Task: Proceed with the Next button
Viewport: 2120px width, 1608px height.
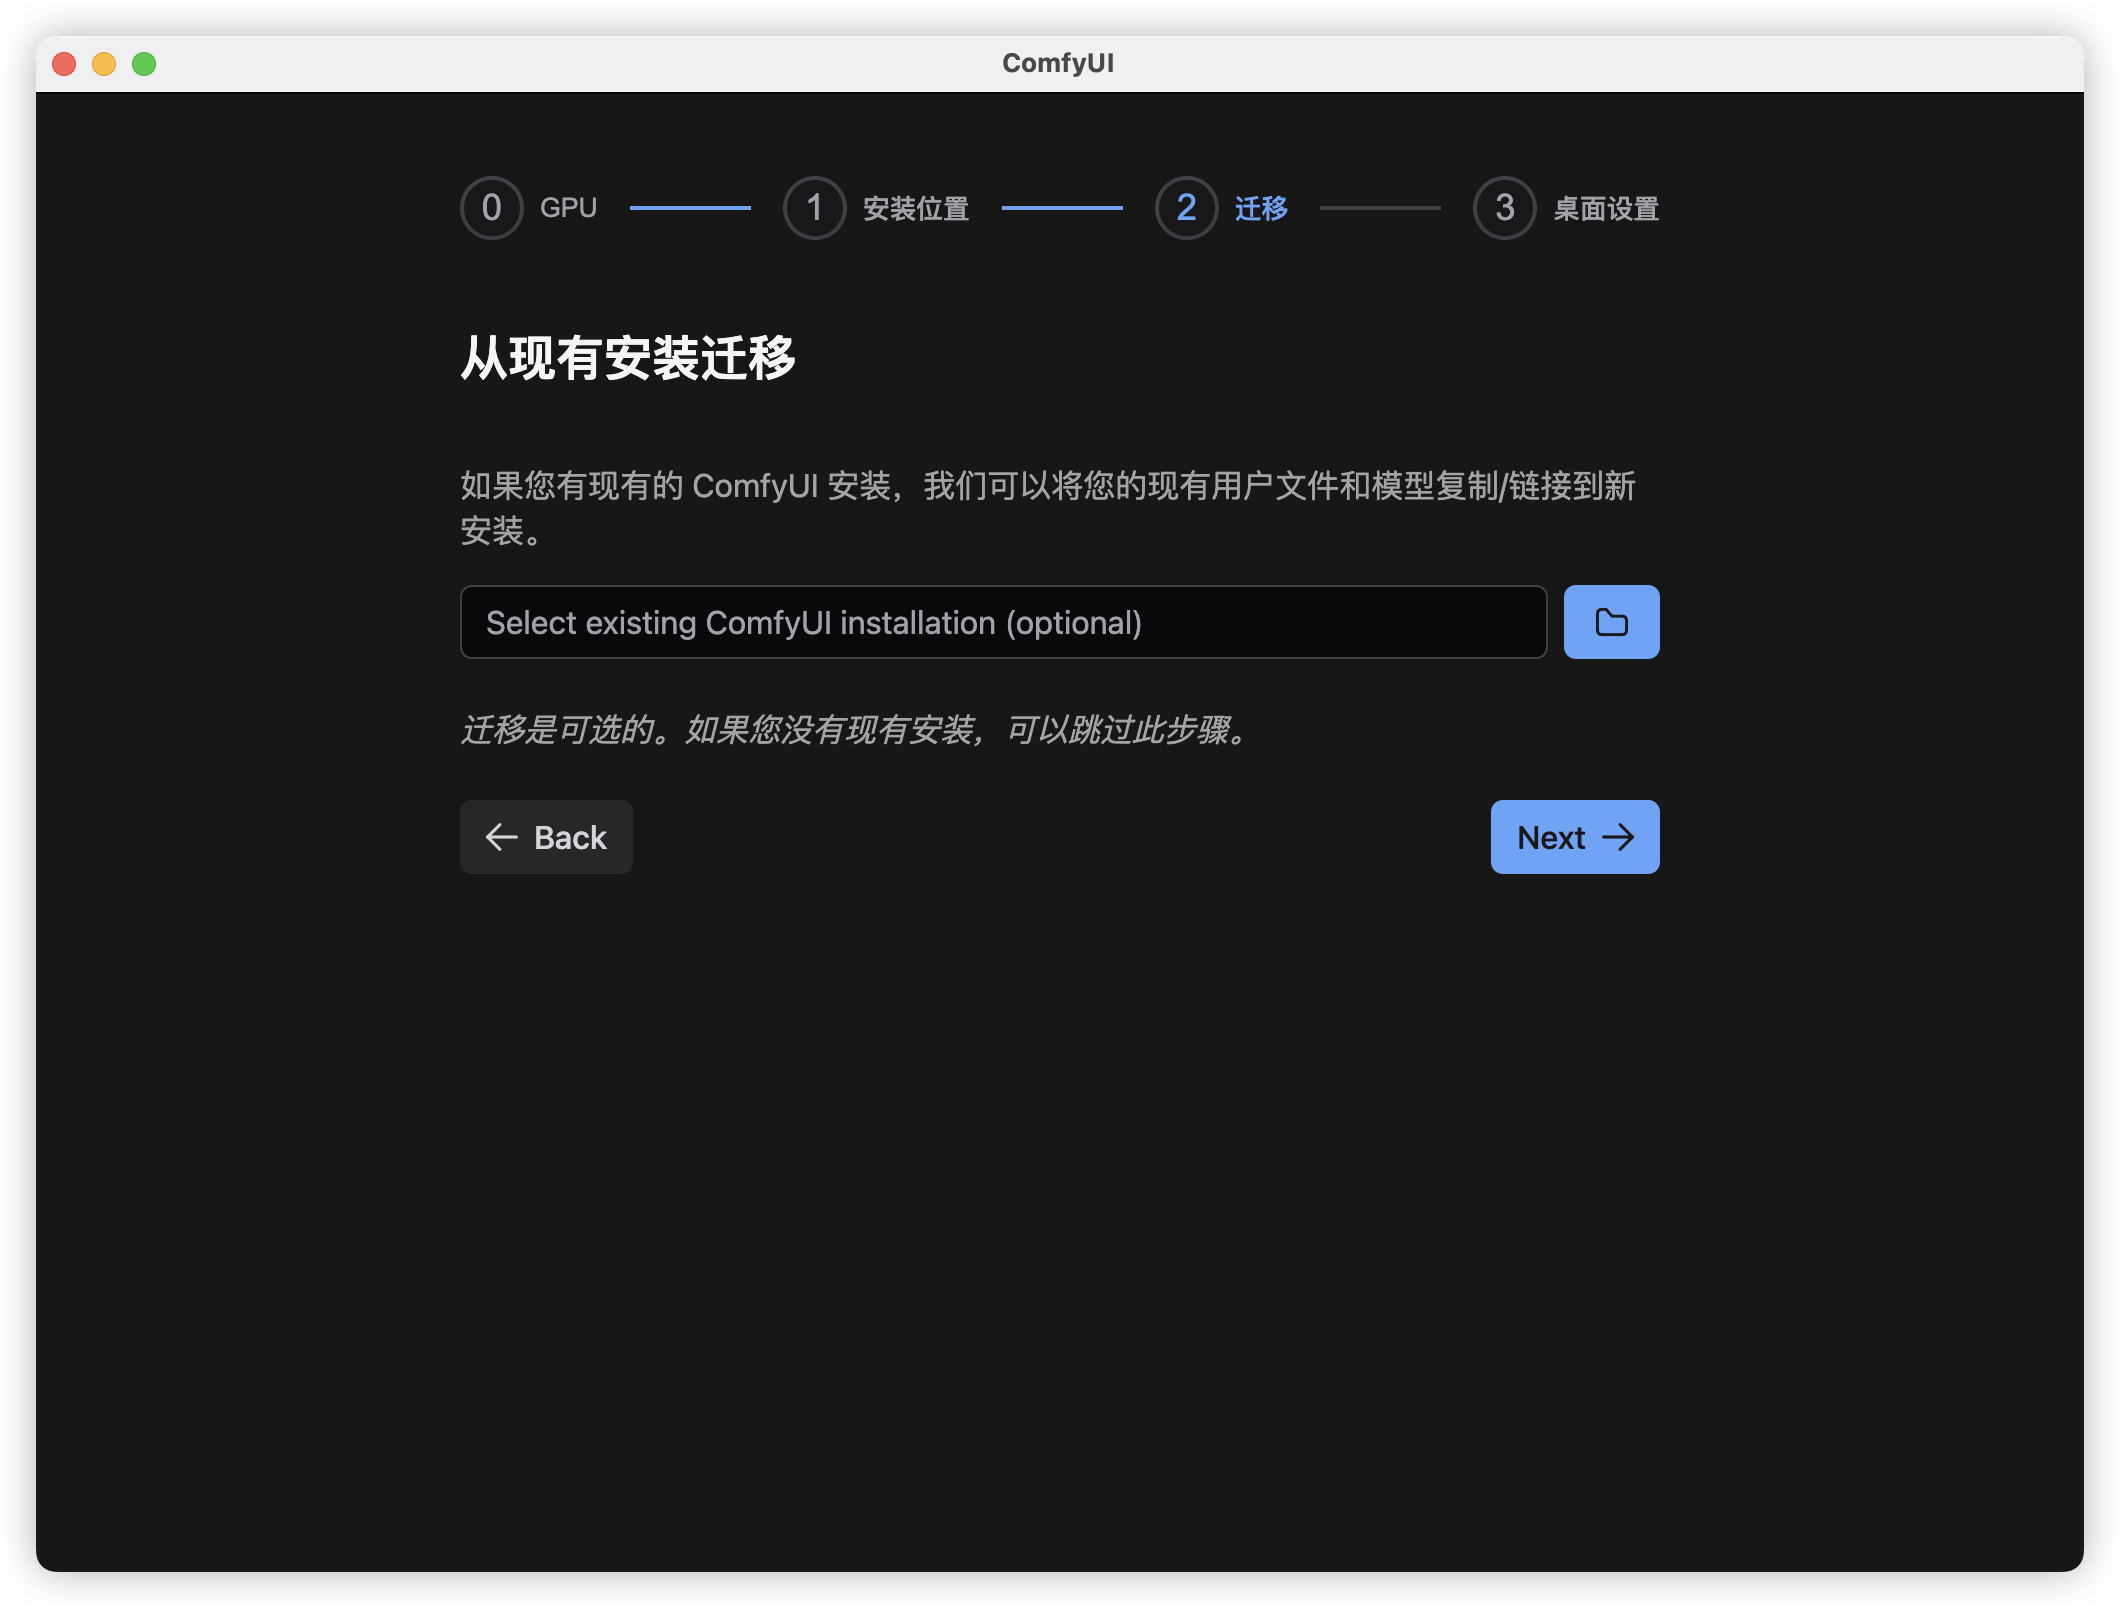Action: pos(1574,837)
